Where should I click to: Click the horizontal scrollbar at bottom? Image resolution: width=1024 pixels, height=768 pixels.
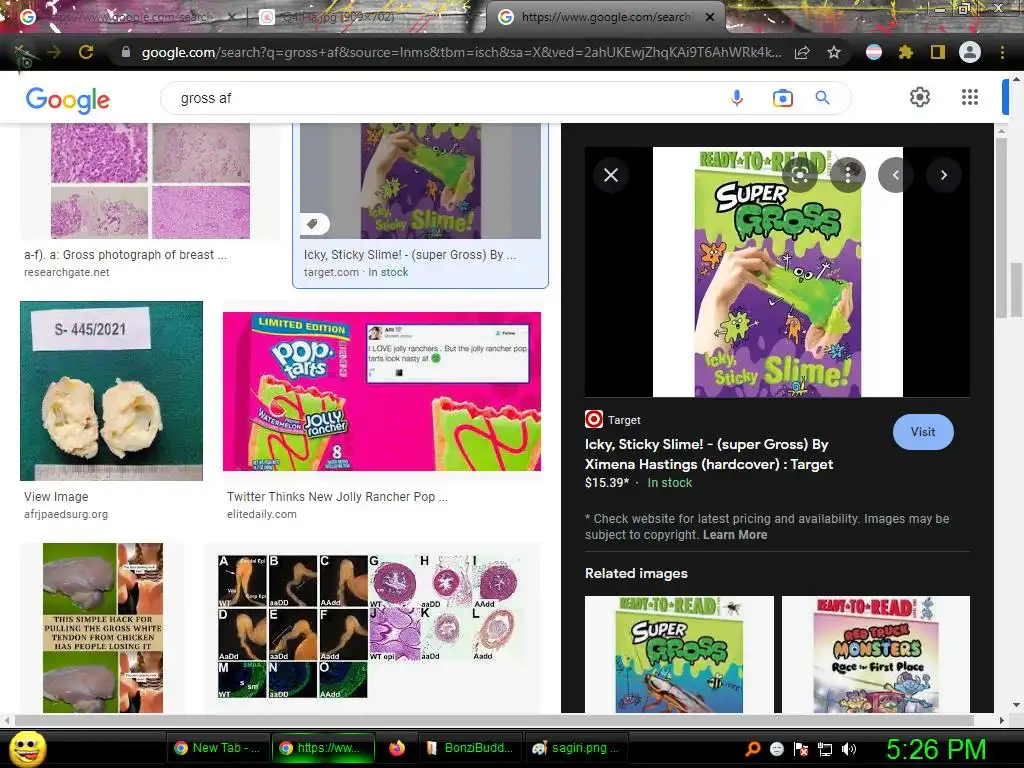pos(494,721)
